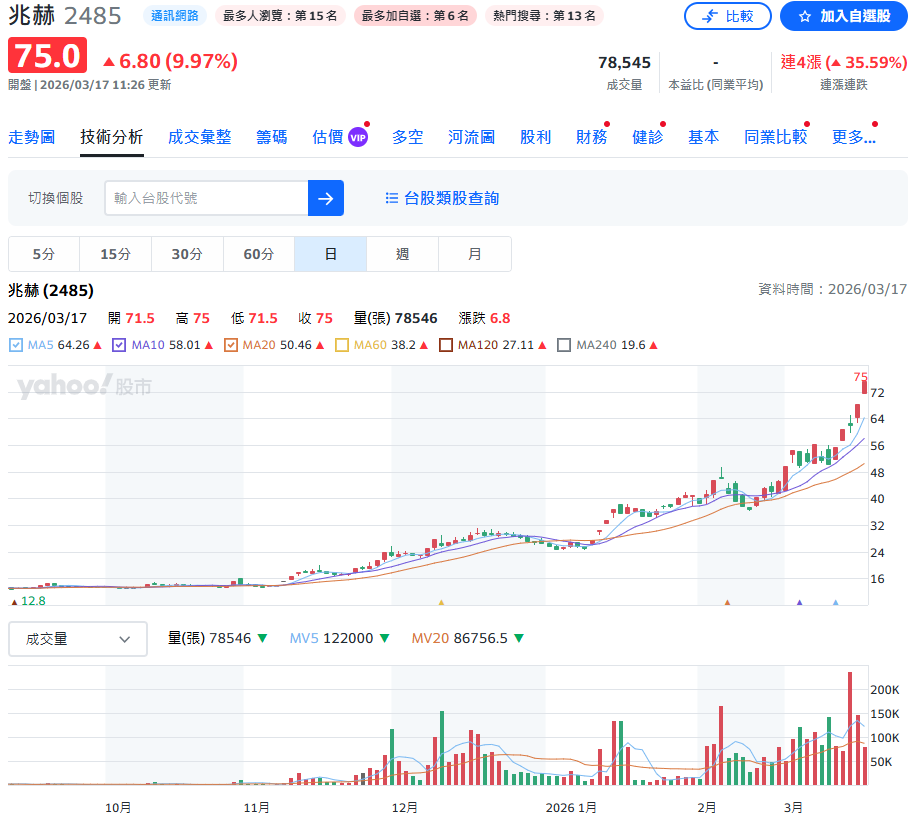
Task: Click the compare arrows icon on 比較
Action: coord(710,16)
